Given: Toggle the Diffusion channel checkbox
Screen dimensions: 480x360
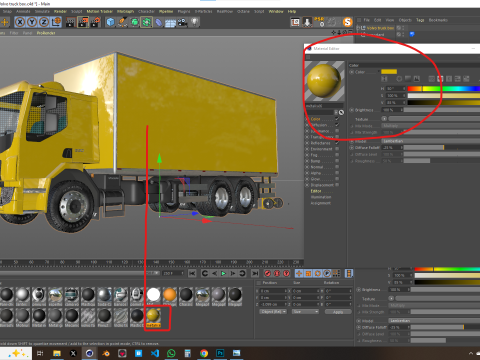Looking at the screenshot, I should pyautogui.click(x=337, y=125).
